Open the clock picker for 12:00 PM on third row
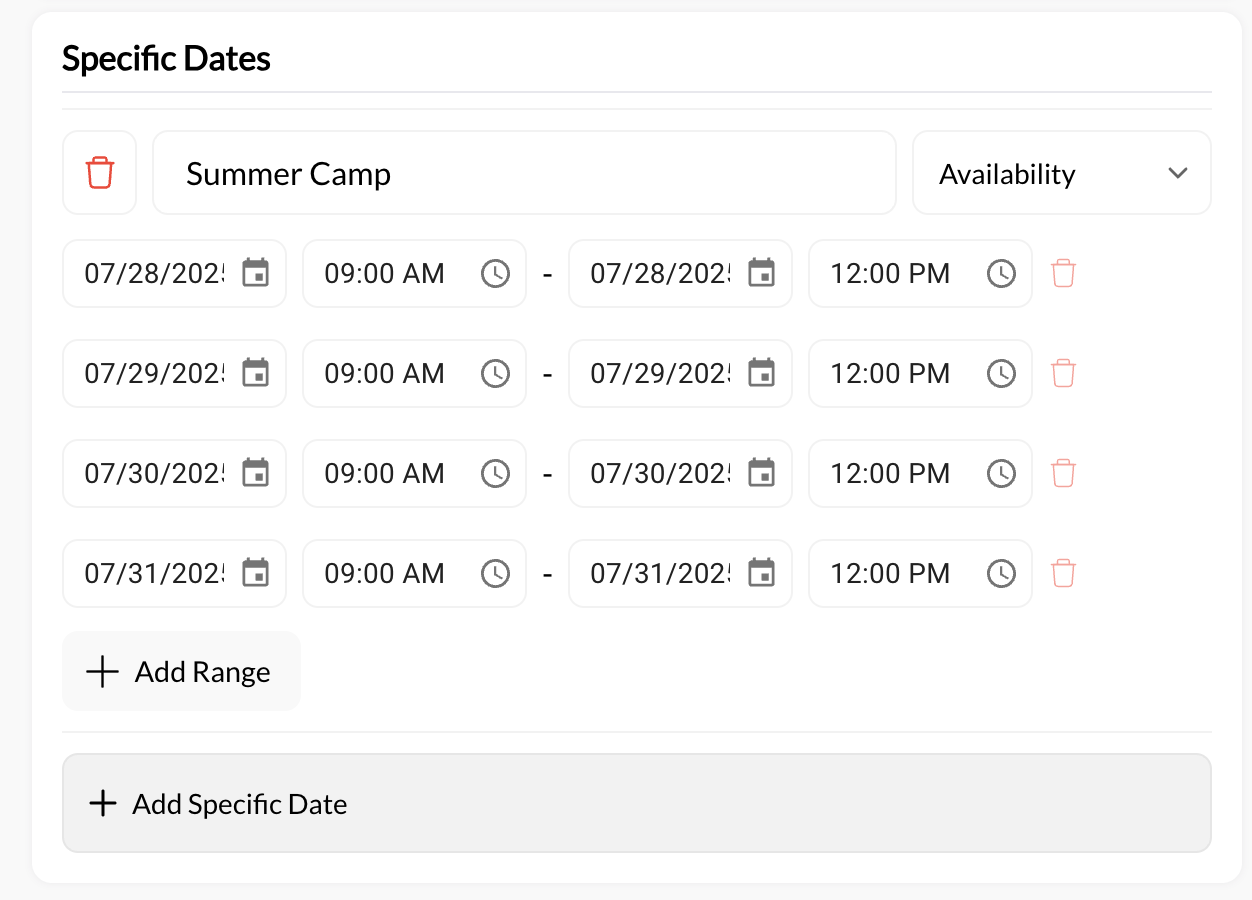The image size is (1252, 900). [x=1001, y=473]
